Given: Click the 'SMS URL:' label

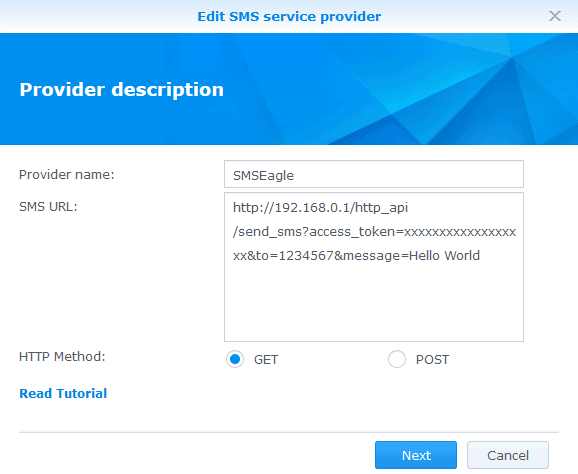Looking at the screenshot, I should coord(48,207).
